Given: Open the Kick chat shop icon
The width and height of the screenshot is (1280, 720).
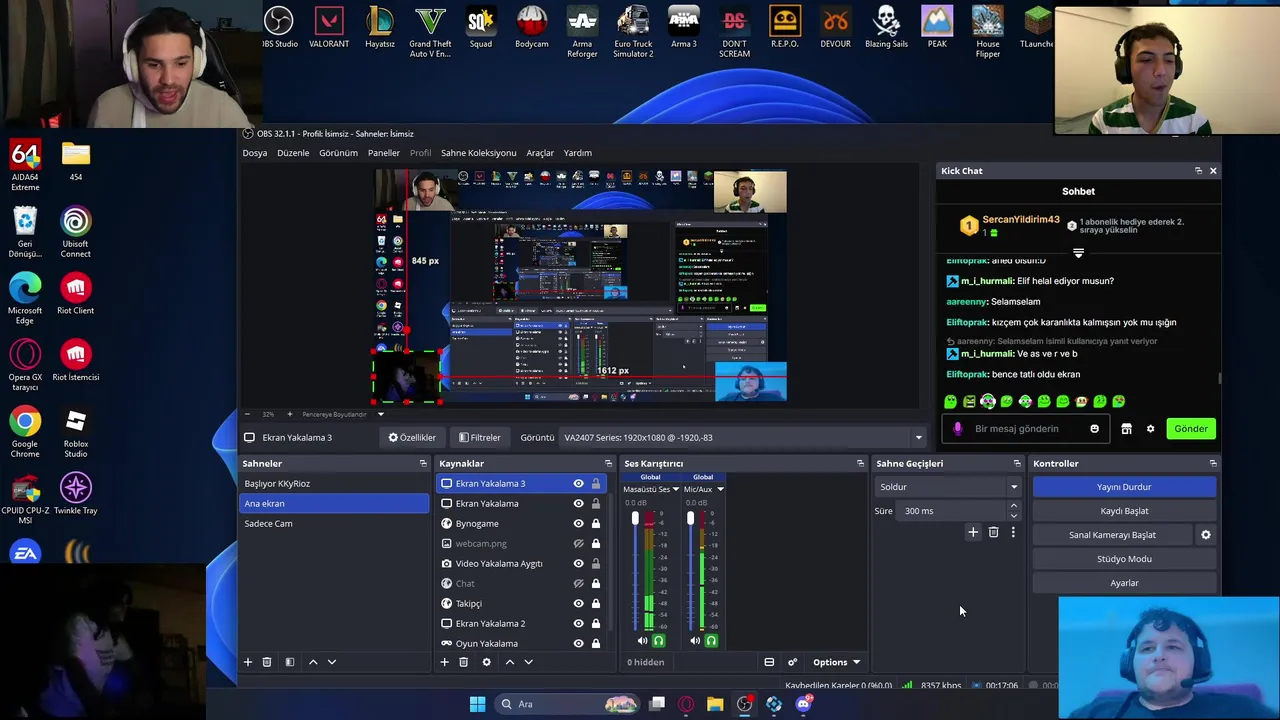Looking at the screenshot, I should pos(1126,429).
